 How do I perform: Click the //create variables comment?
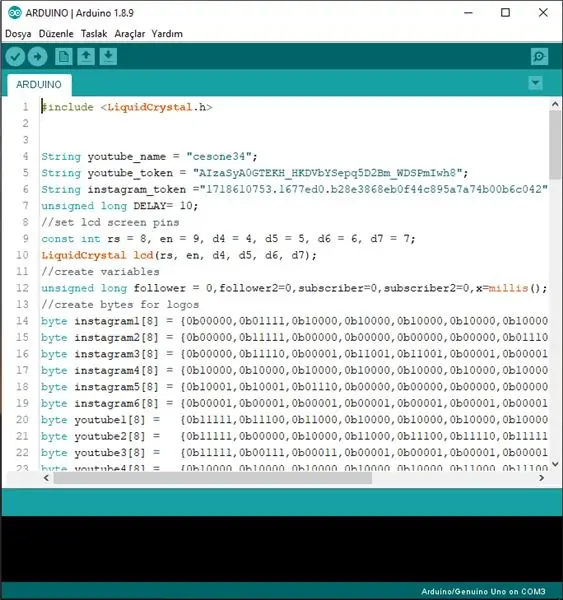(100, 272)
